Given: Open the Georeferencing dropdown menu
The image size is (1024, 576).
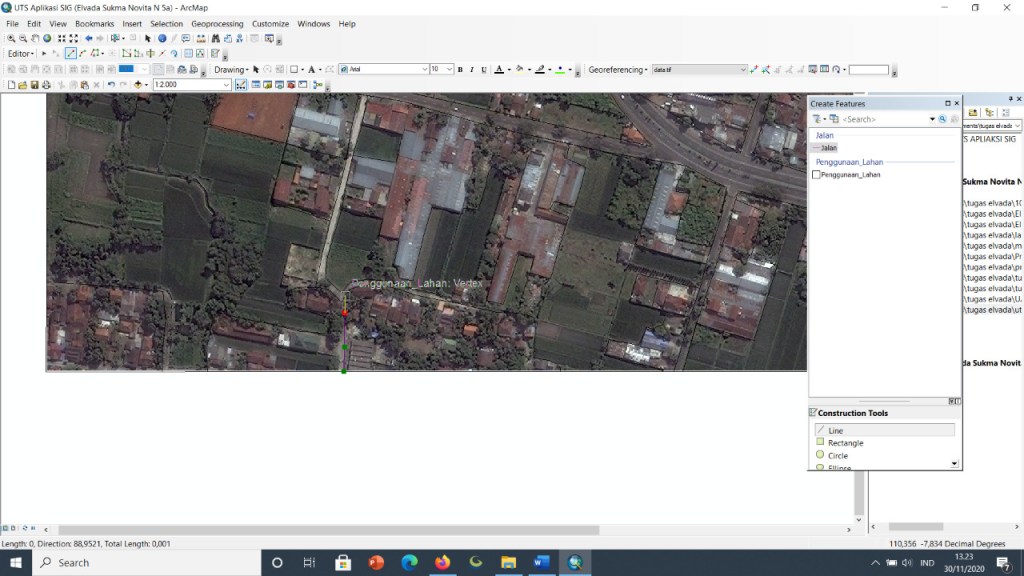Looking at the screenshot, I should pyautogui.click(x=618, y=69).
